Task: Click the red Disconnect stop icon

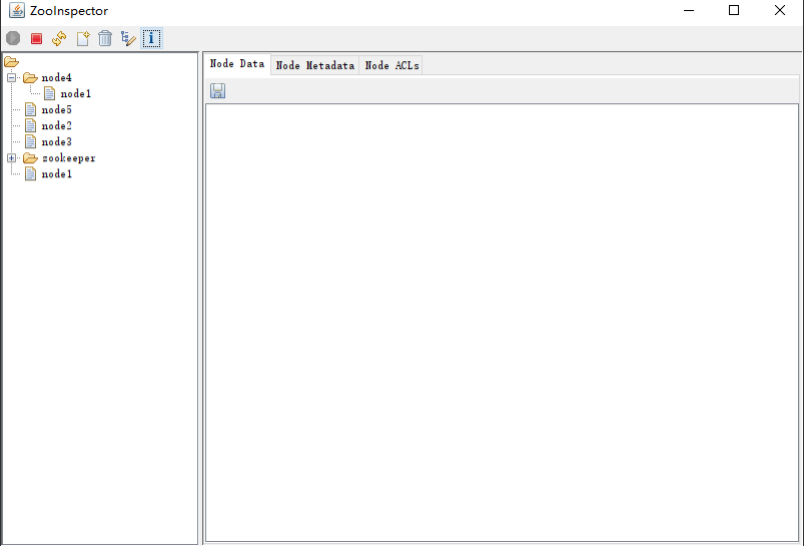Action: (36, 38)
